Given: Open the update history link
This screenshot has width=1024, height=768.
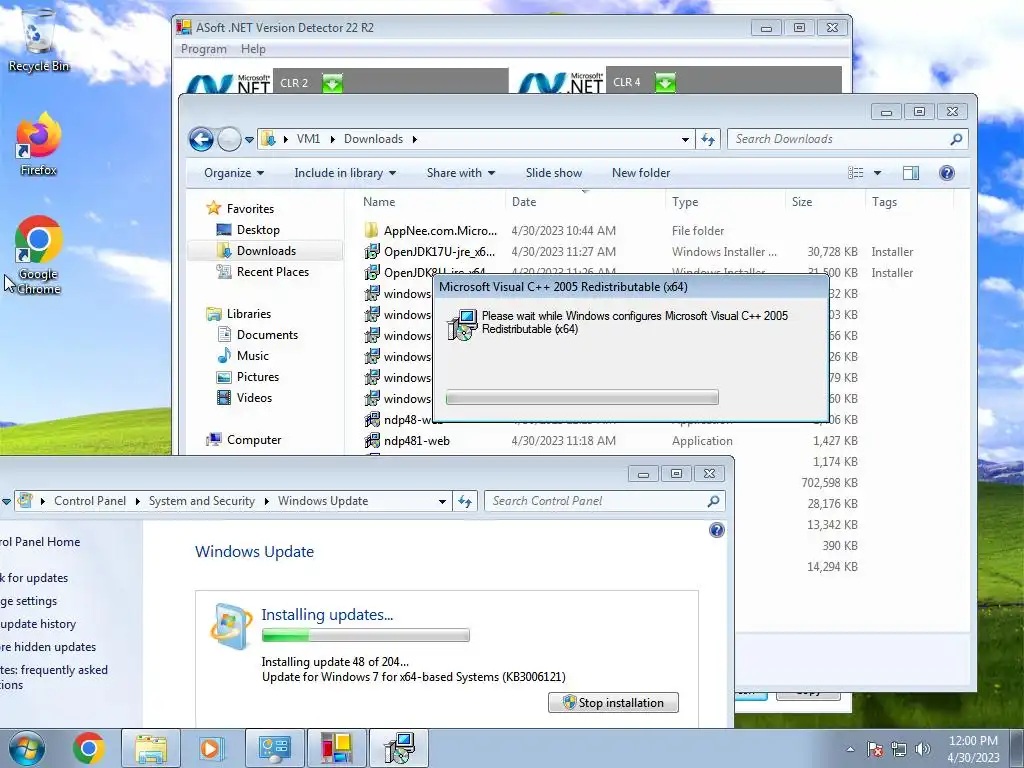Looking at the screenshot, I should coord(38,624).
